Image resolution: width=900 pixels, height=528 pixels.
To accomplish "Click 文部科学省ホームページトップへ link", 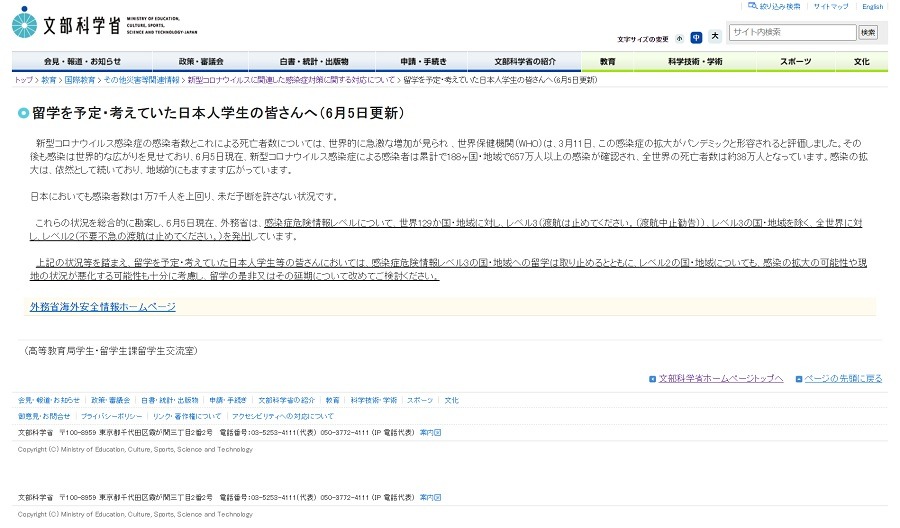I will coord(721,379).
